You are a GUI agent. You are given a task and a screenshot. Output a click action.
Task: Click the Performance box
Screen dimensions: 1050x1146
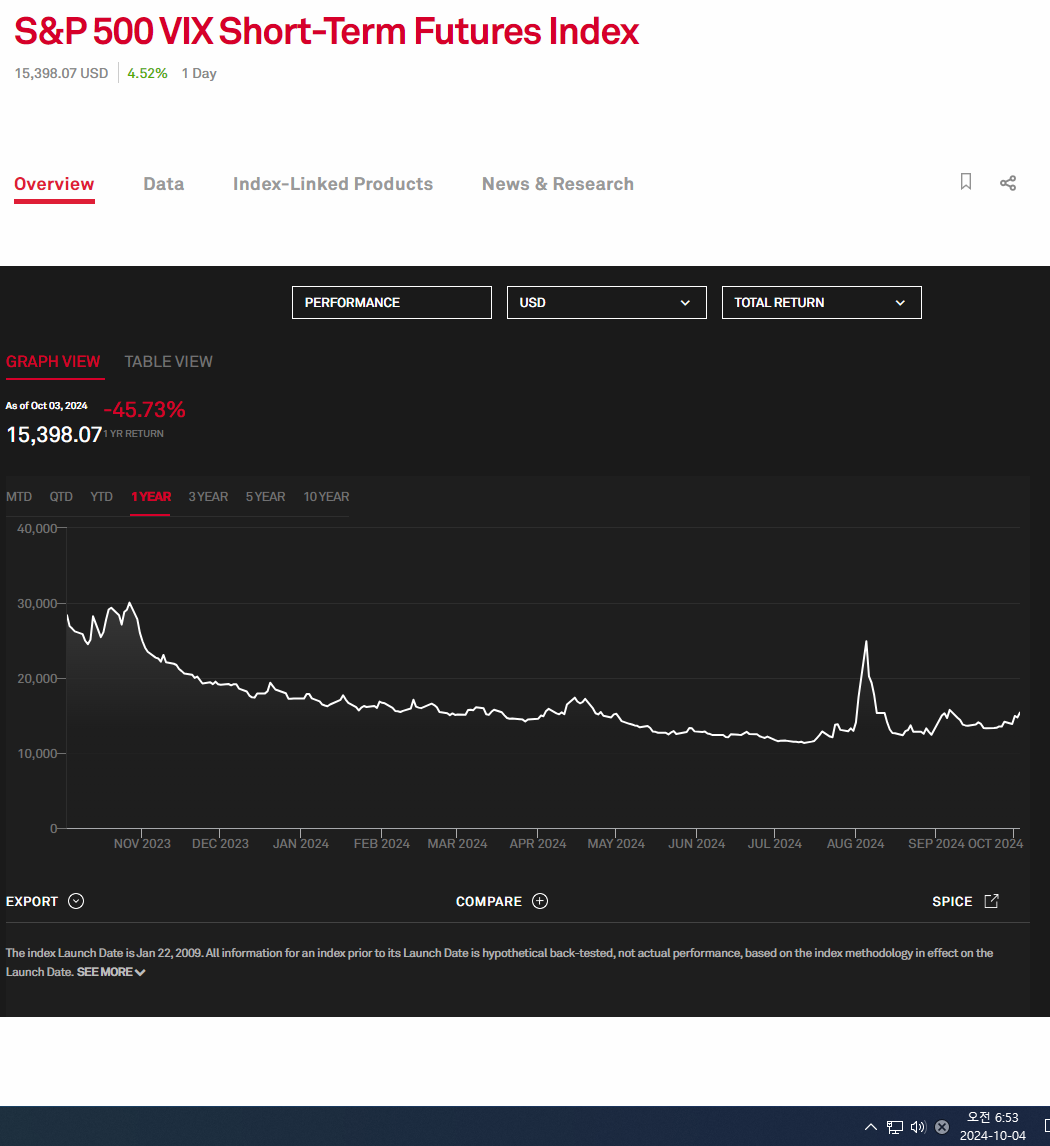[x=392, y=303]
